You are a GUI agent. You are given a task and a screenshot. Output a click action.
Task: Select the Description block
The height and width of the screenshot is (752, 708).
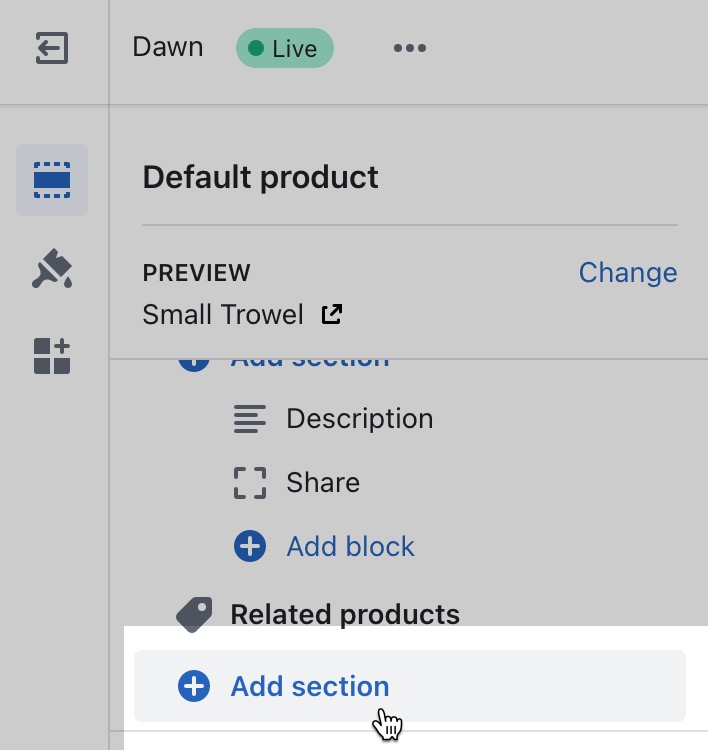coord(359,418)
